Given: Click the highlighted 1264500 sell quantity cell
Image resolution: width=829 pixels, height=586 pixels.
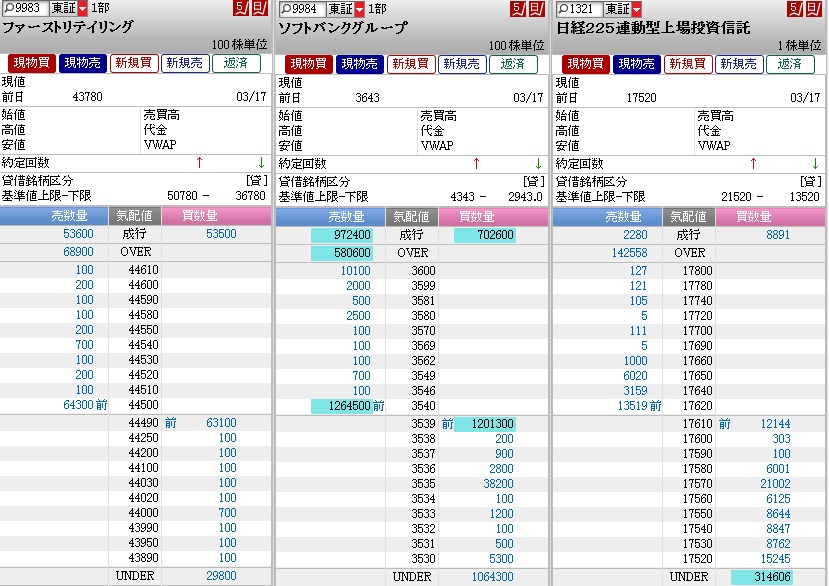Looking at the screenshot, I should (x=341, y=406).
